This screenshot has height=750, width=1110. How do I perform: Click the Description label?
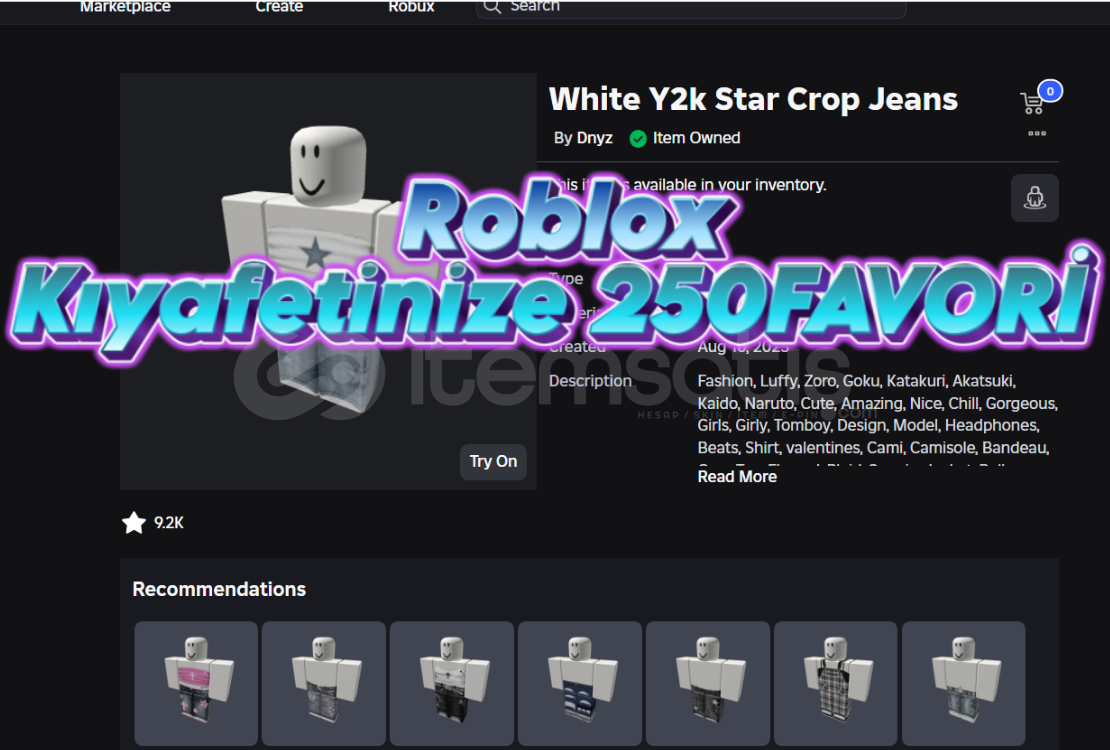pos(590,381)
